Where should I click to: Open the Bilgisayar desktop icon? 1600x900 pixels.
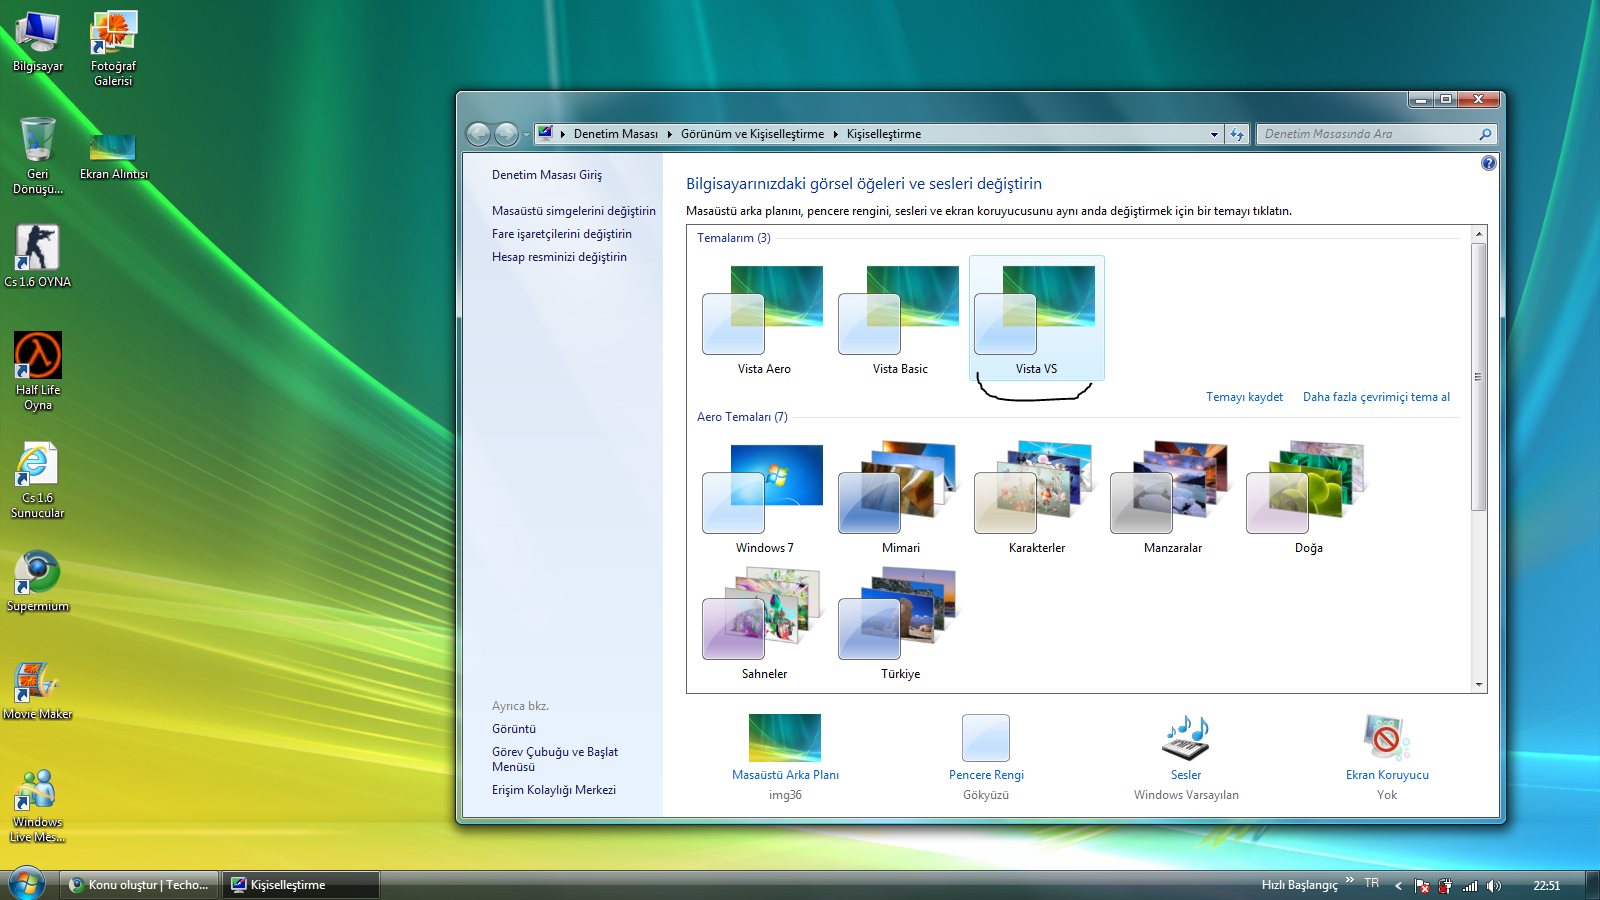38,42
